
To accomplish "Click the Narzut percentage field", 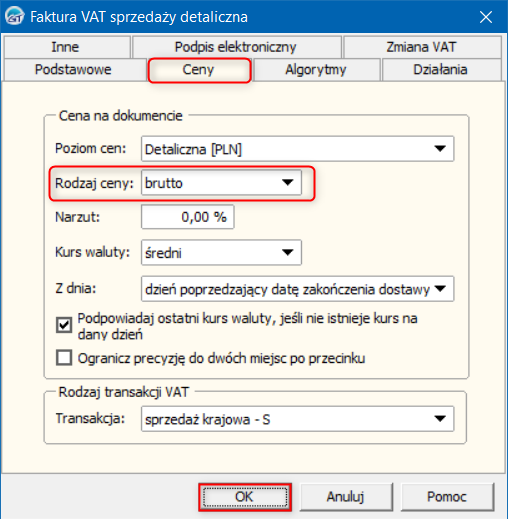I will click(188, 217).
